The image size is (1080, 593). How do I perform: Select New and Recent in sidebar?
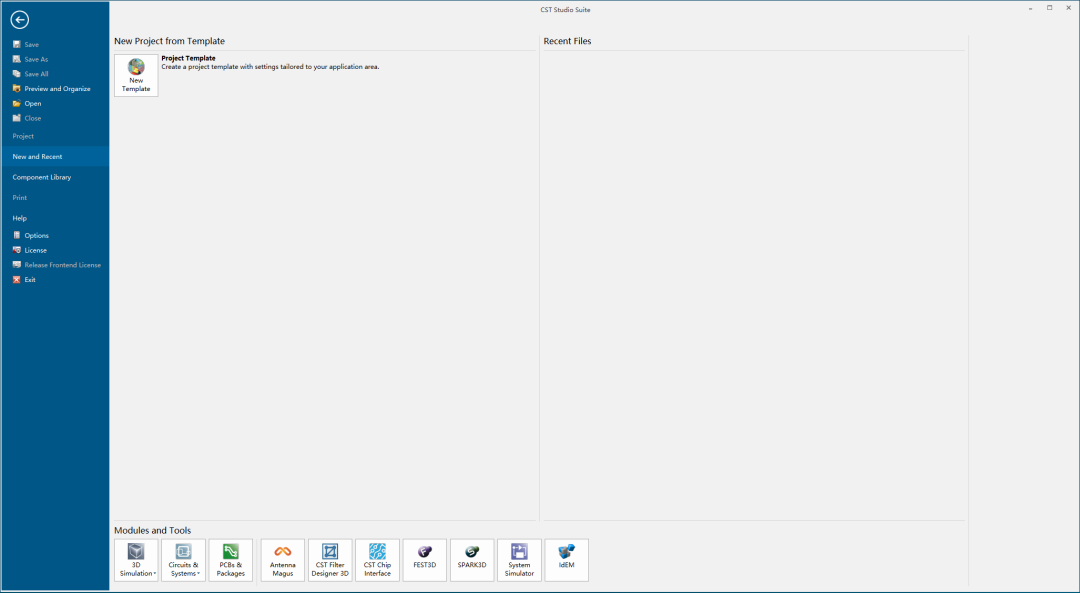point(54,156)
